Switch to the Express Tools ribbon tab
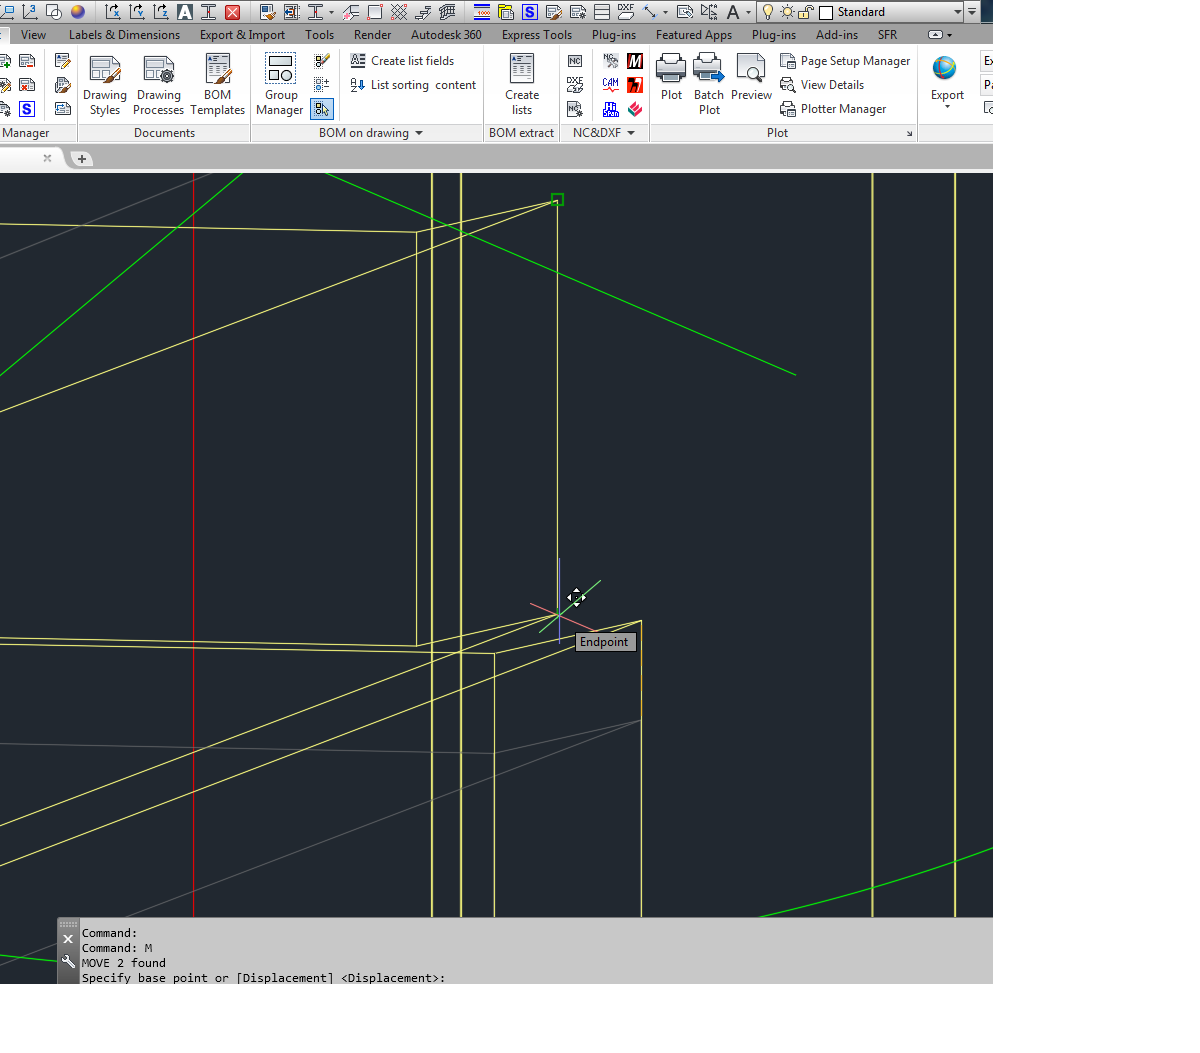Screen dimensions: 1200x1053 536,34
